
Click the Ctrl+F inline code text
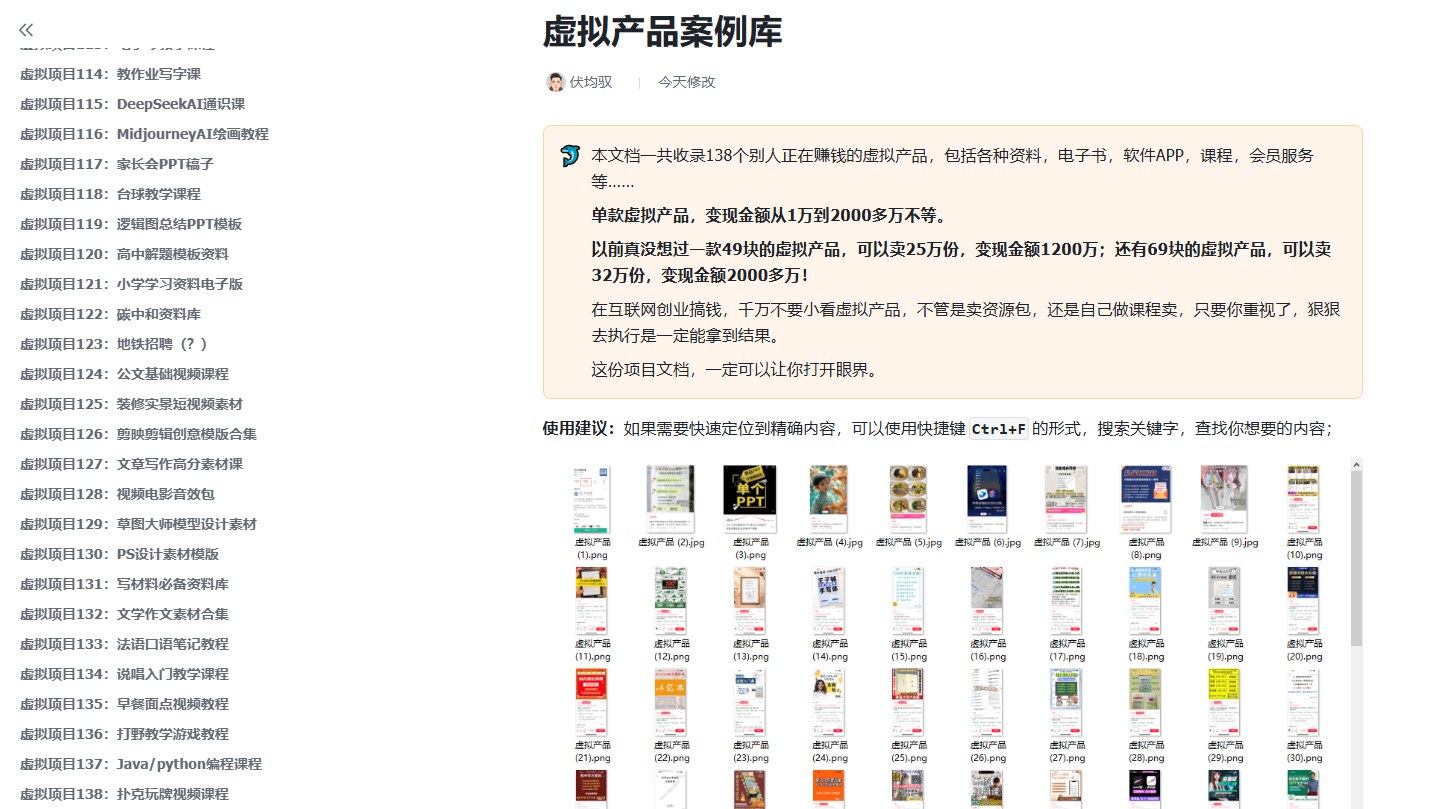999,429
